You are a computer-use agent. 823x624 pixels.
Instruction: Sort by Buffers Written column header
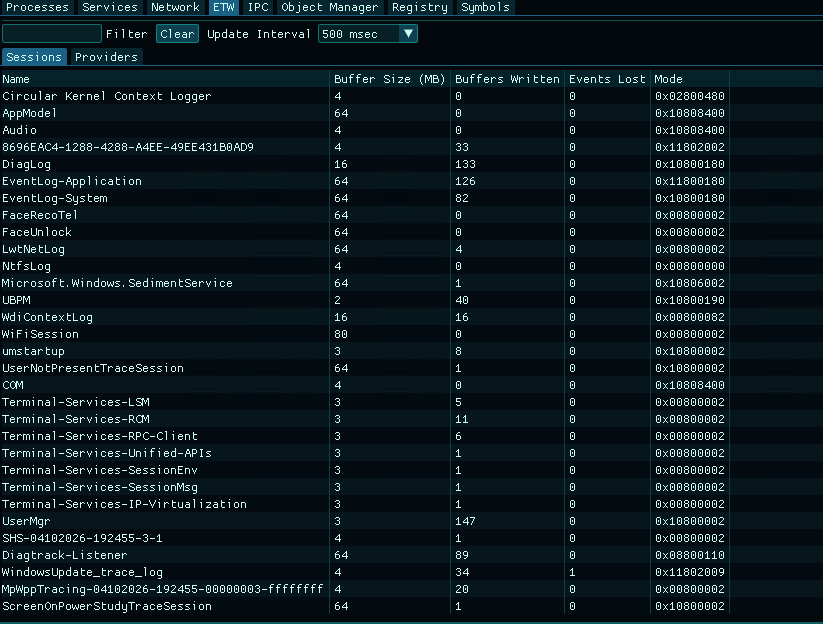coord(507,79)
